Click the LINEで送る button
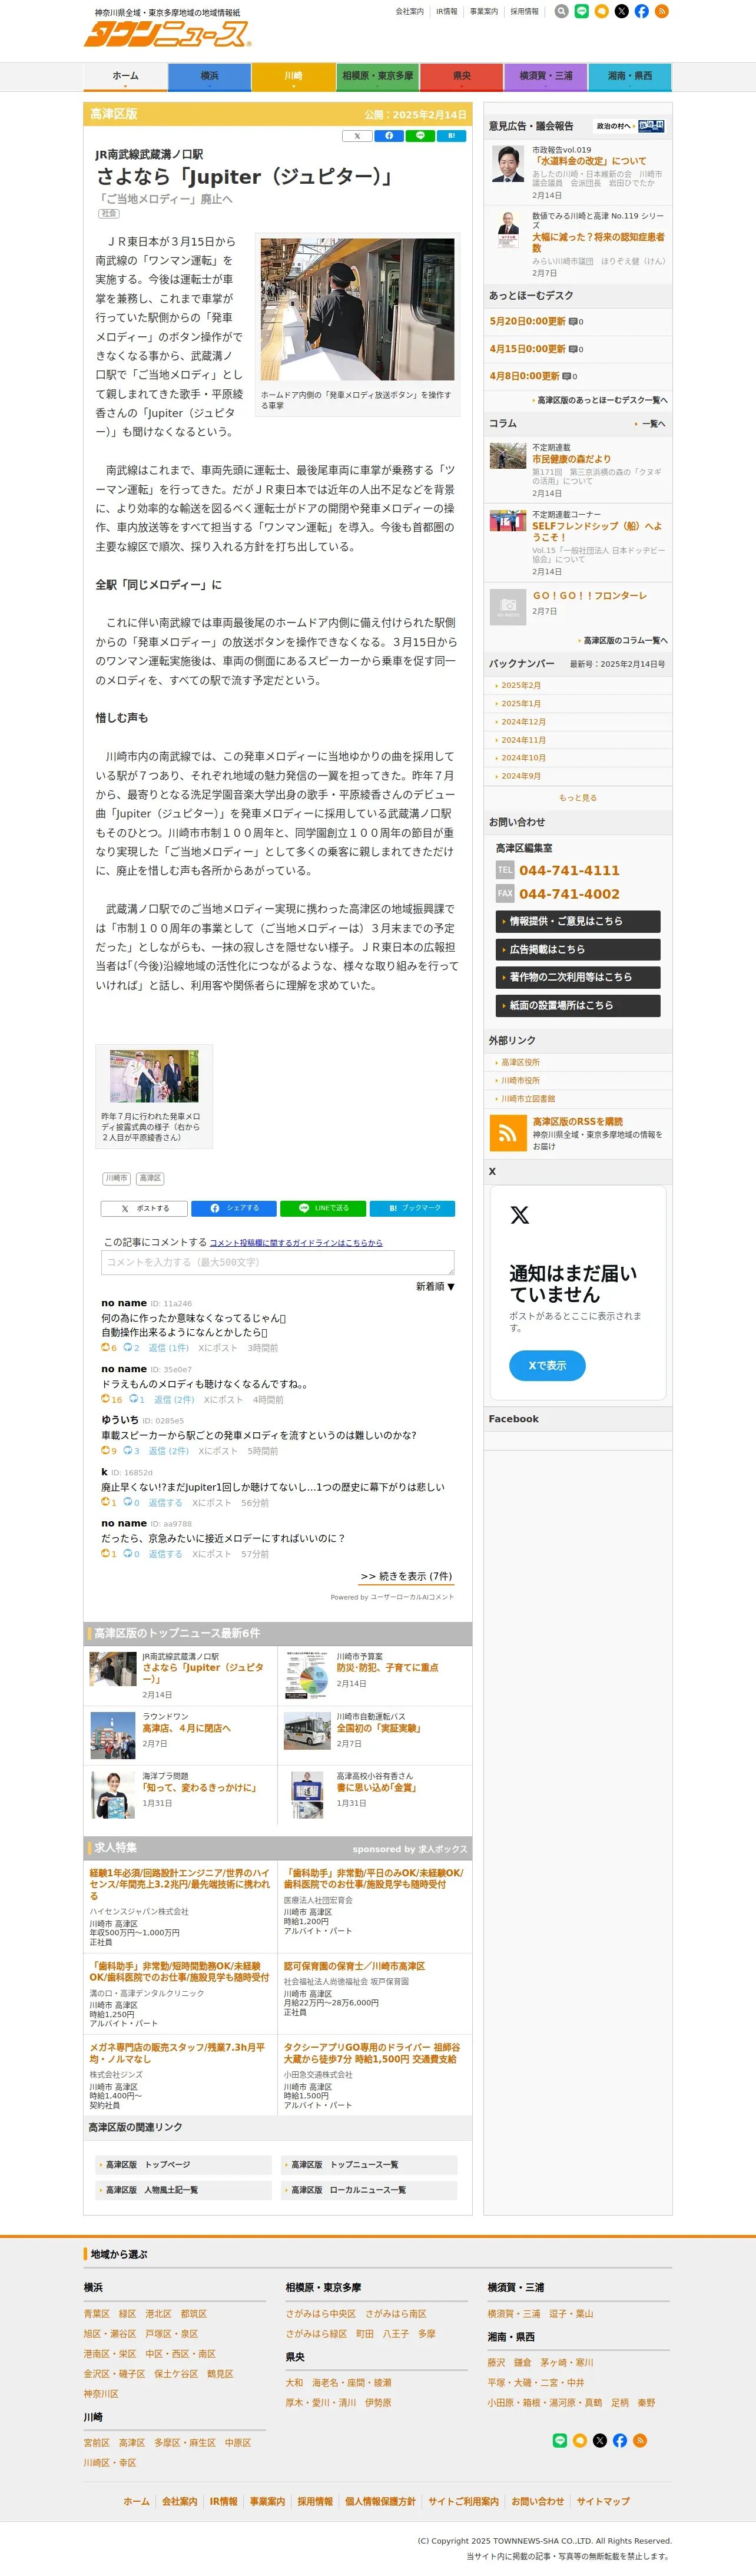This screenshot has width=756, height=2576. coord(323,1209)
